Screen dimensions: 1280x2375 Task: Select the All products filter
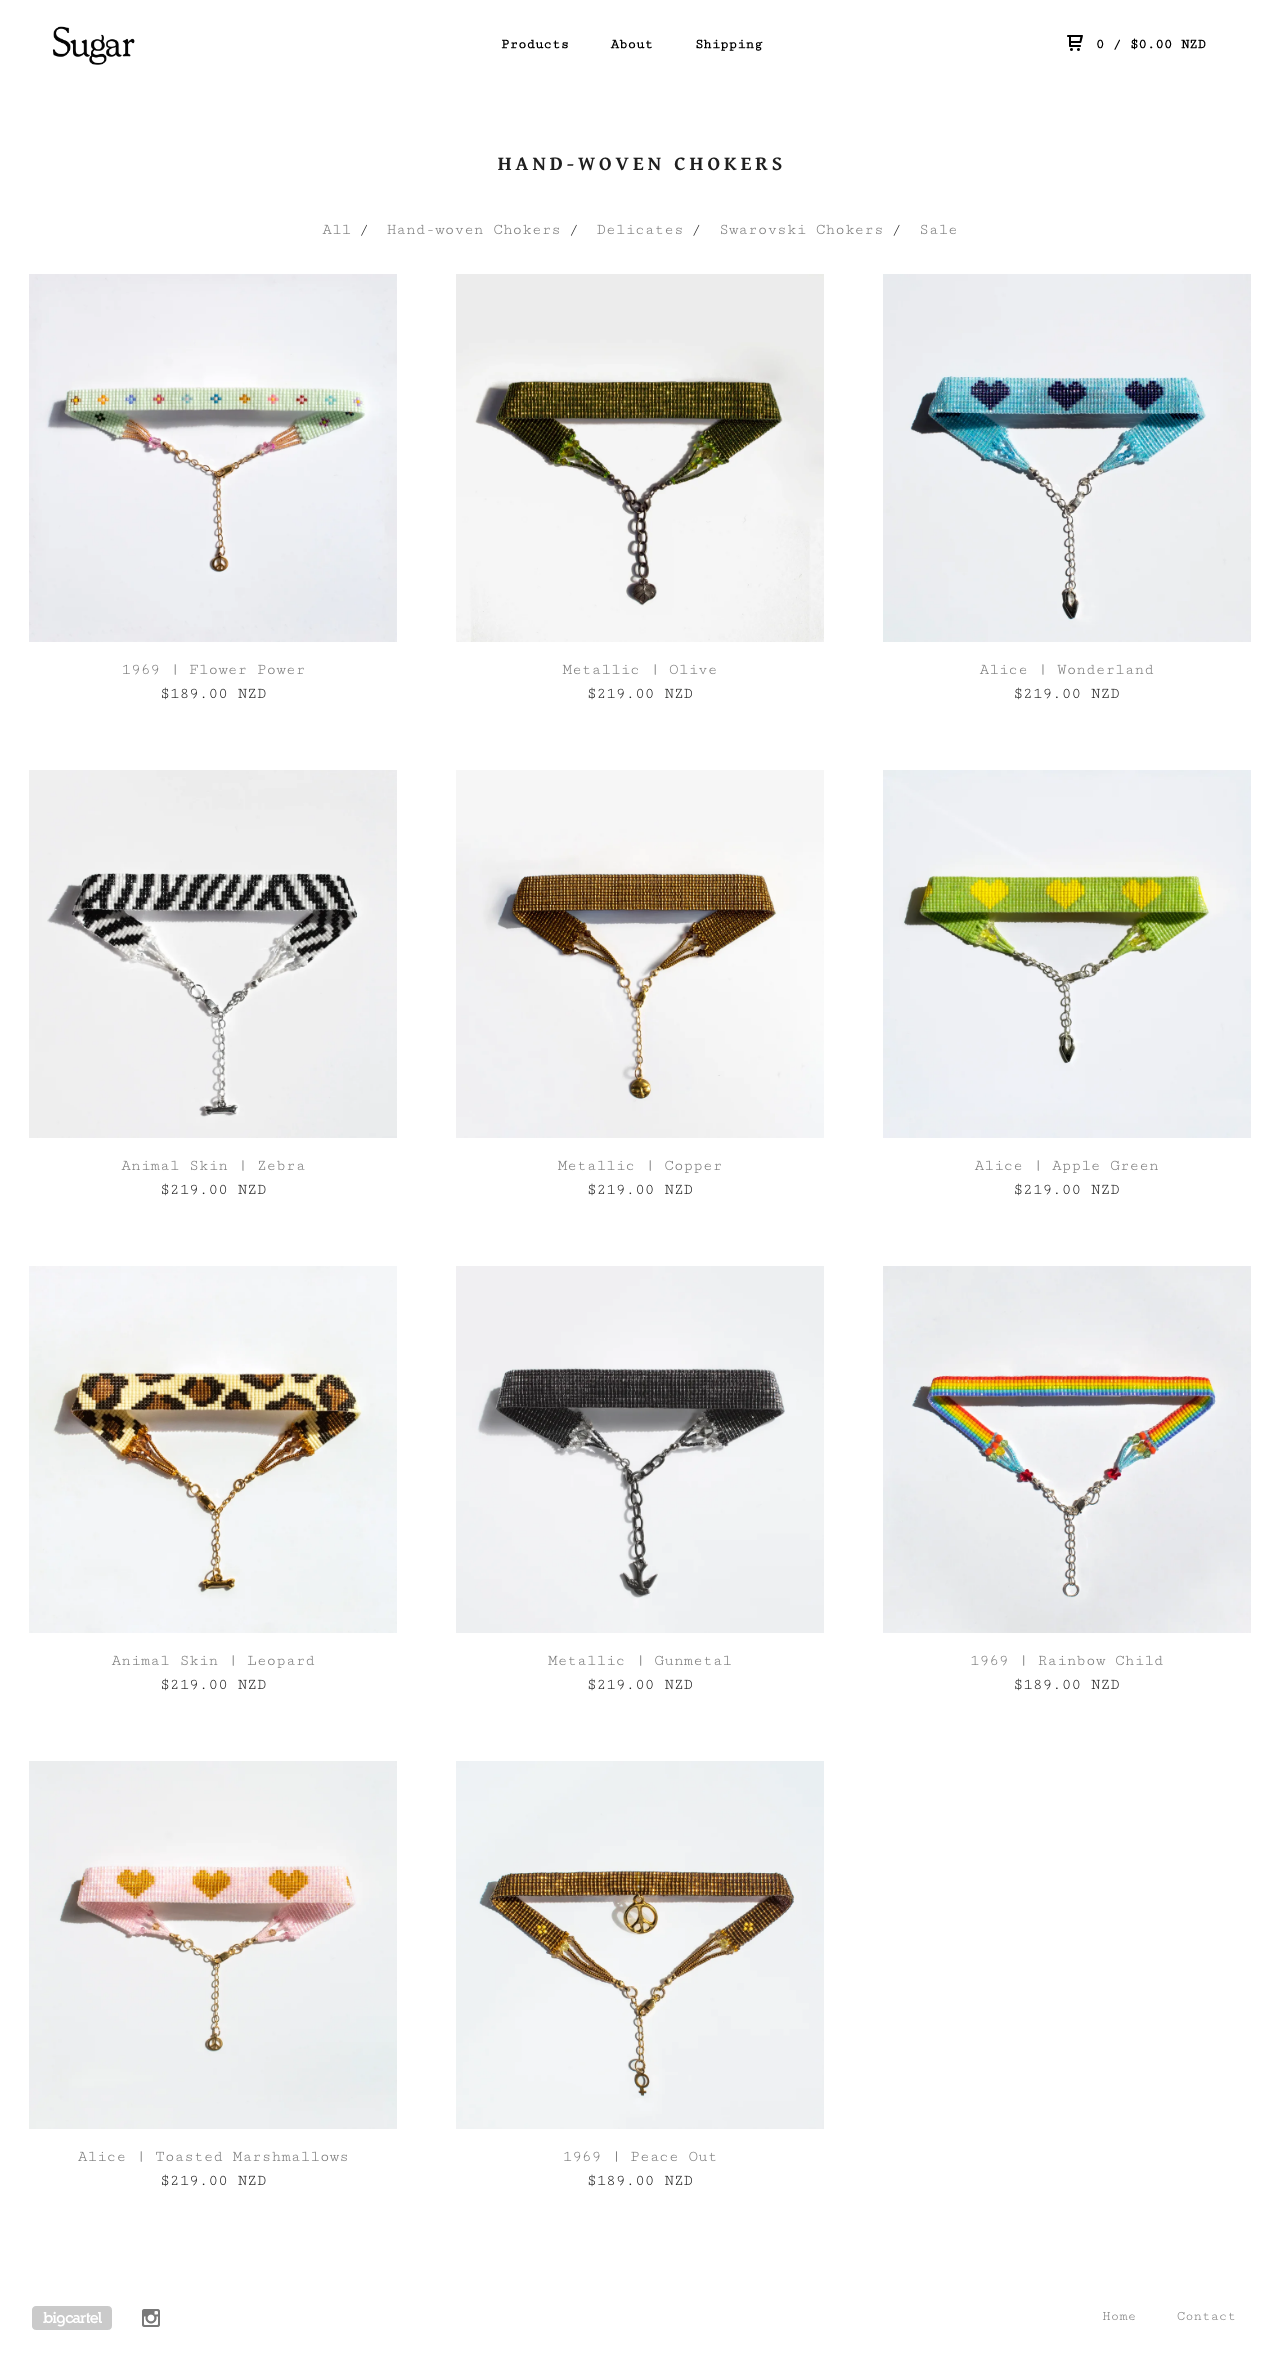click(x=337, y=230)
